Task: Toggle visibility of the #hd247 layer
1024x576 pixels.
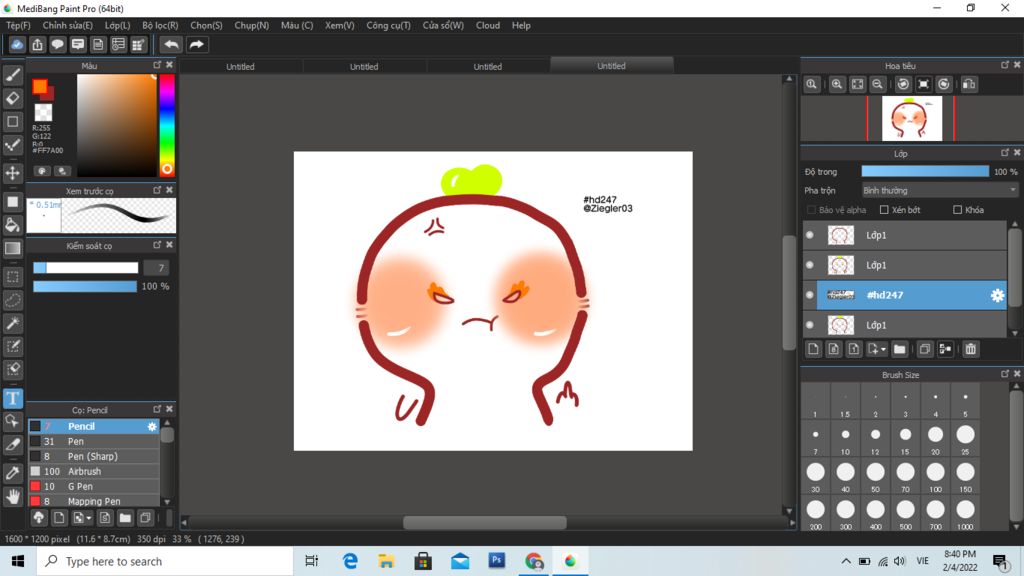Action: coord(810,295)
